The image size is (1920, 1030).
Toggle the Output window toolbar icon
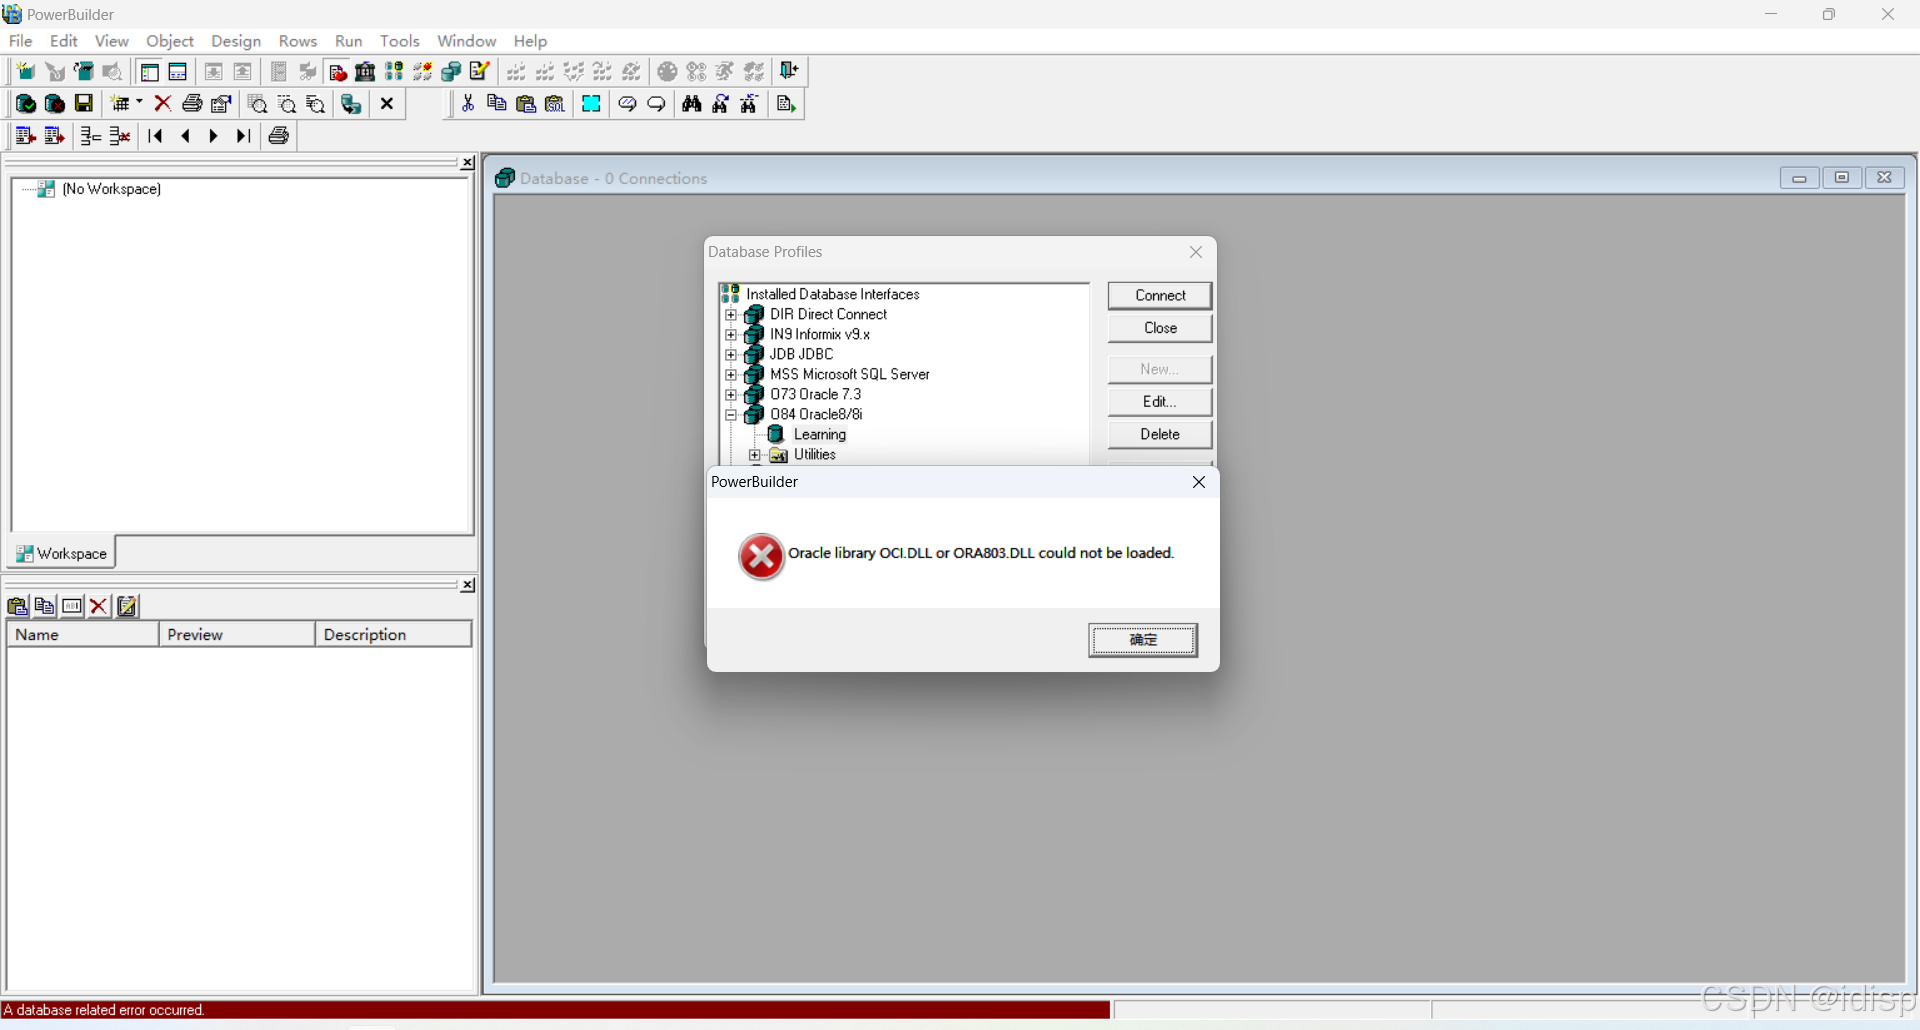click(178, 71)
